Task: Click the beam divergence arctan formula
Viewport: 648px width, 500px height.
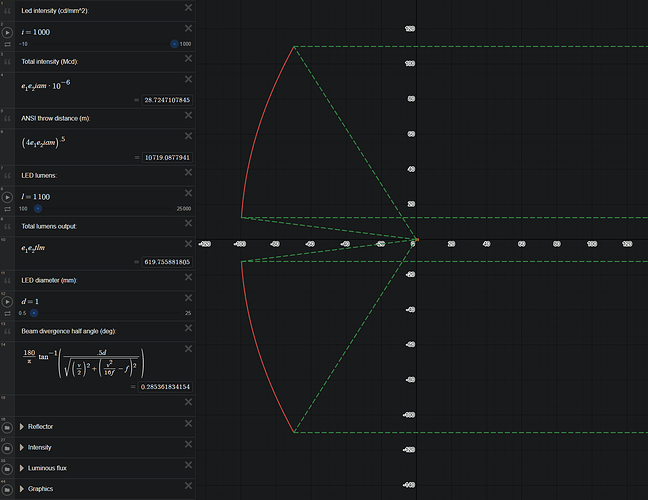Action: click(x=84, y=363)
